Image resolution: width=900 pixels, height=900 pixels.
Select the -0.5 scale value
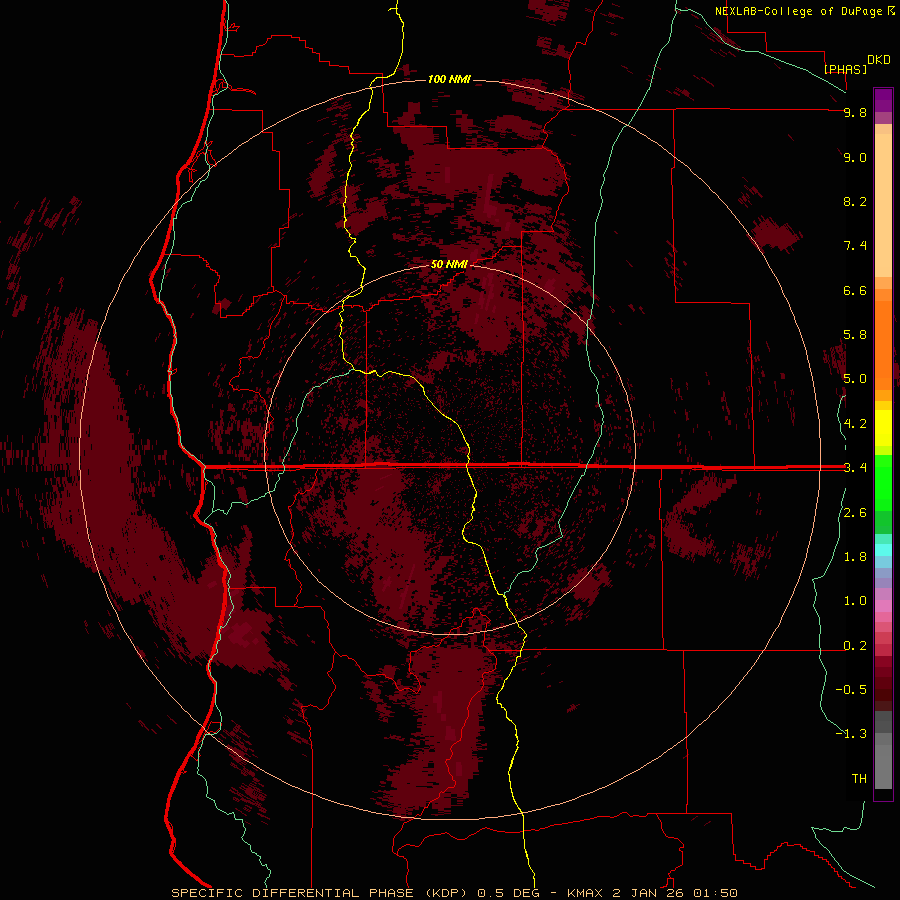click(x=851, y=690)
